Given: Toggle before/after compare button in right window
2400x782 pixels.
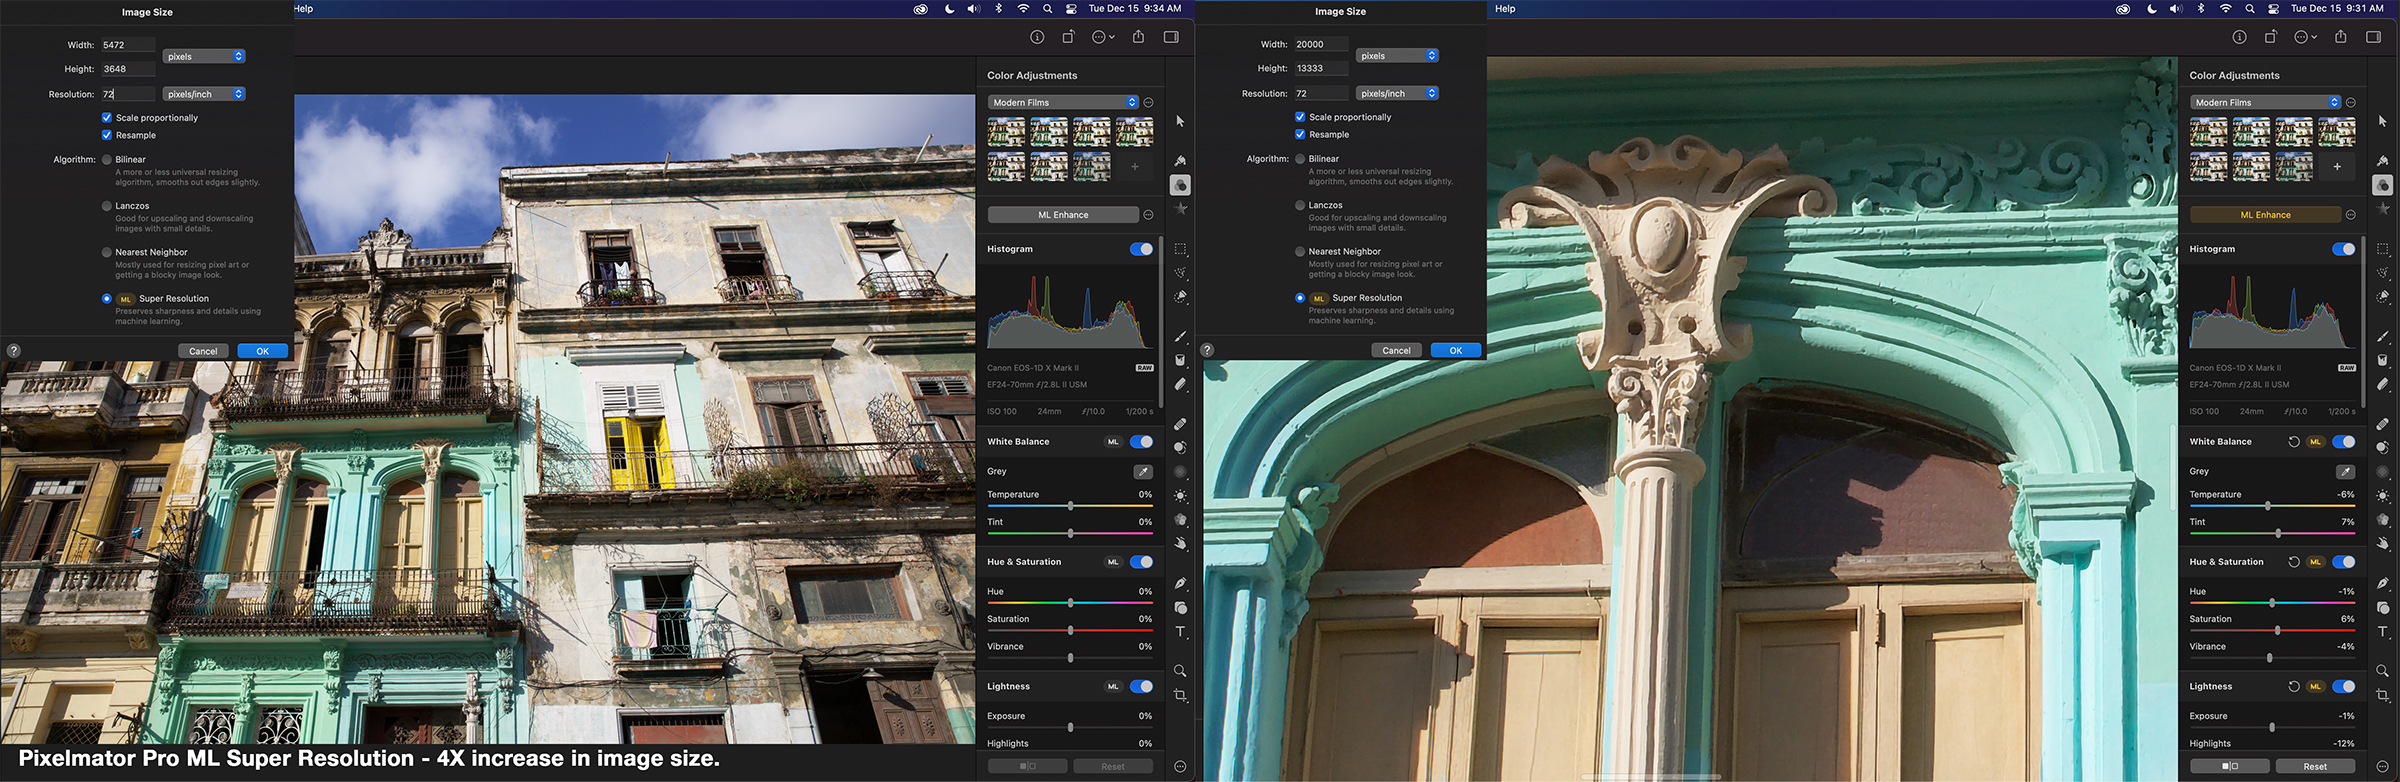Looking at the screenshot, I should click(x=2229, y=766).
